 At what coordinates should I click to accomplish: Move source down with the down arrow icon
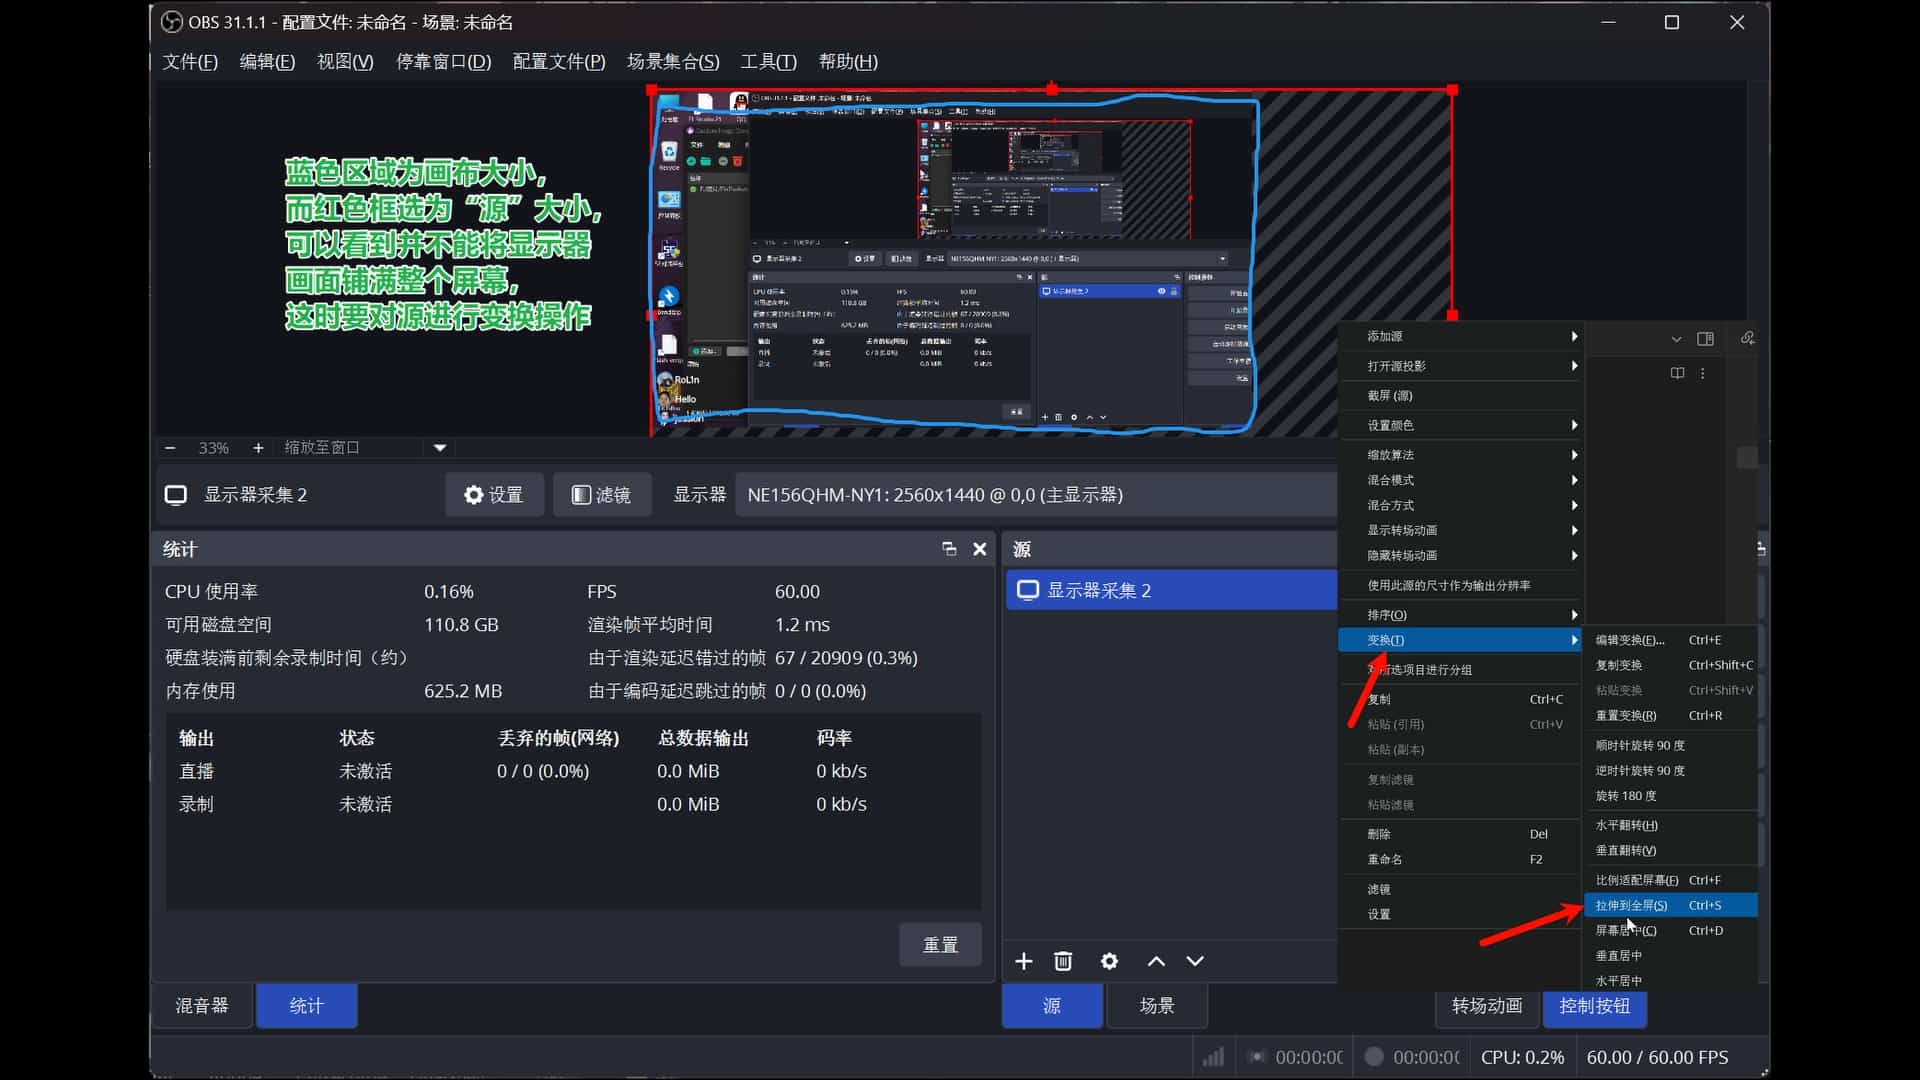tap(1195, 961)
